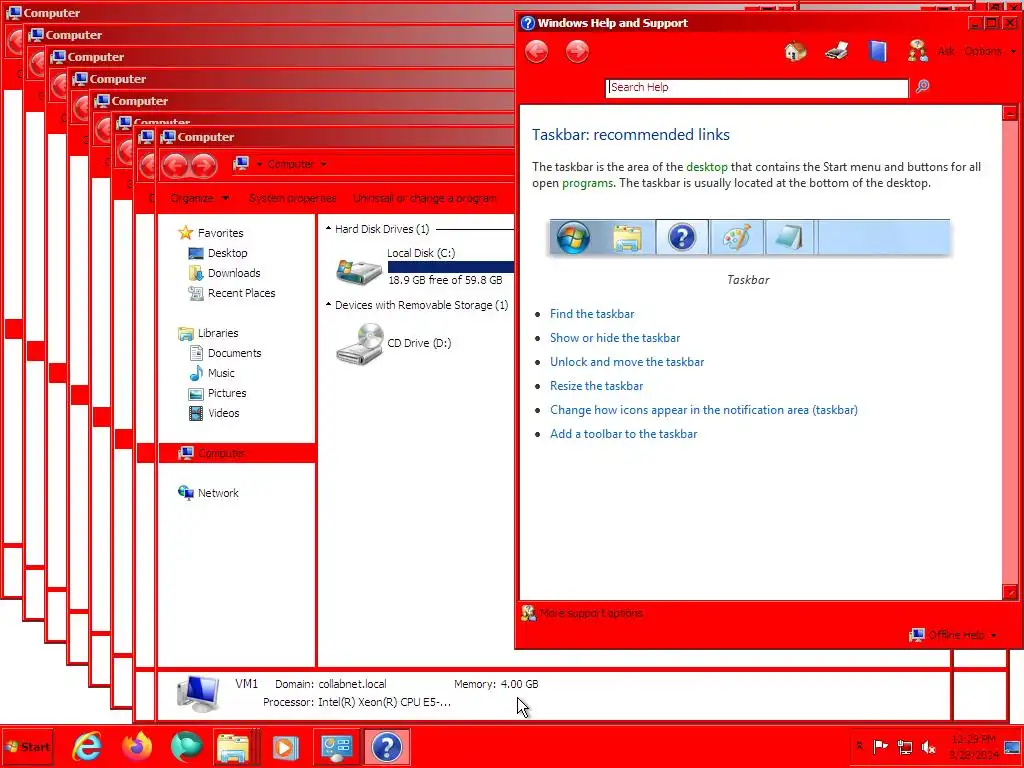1024x768 pixels.
Task: Click Local Disk (C:) capacity bar
Action: (451, 267)
